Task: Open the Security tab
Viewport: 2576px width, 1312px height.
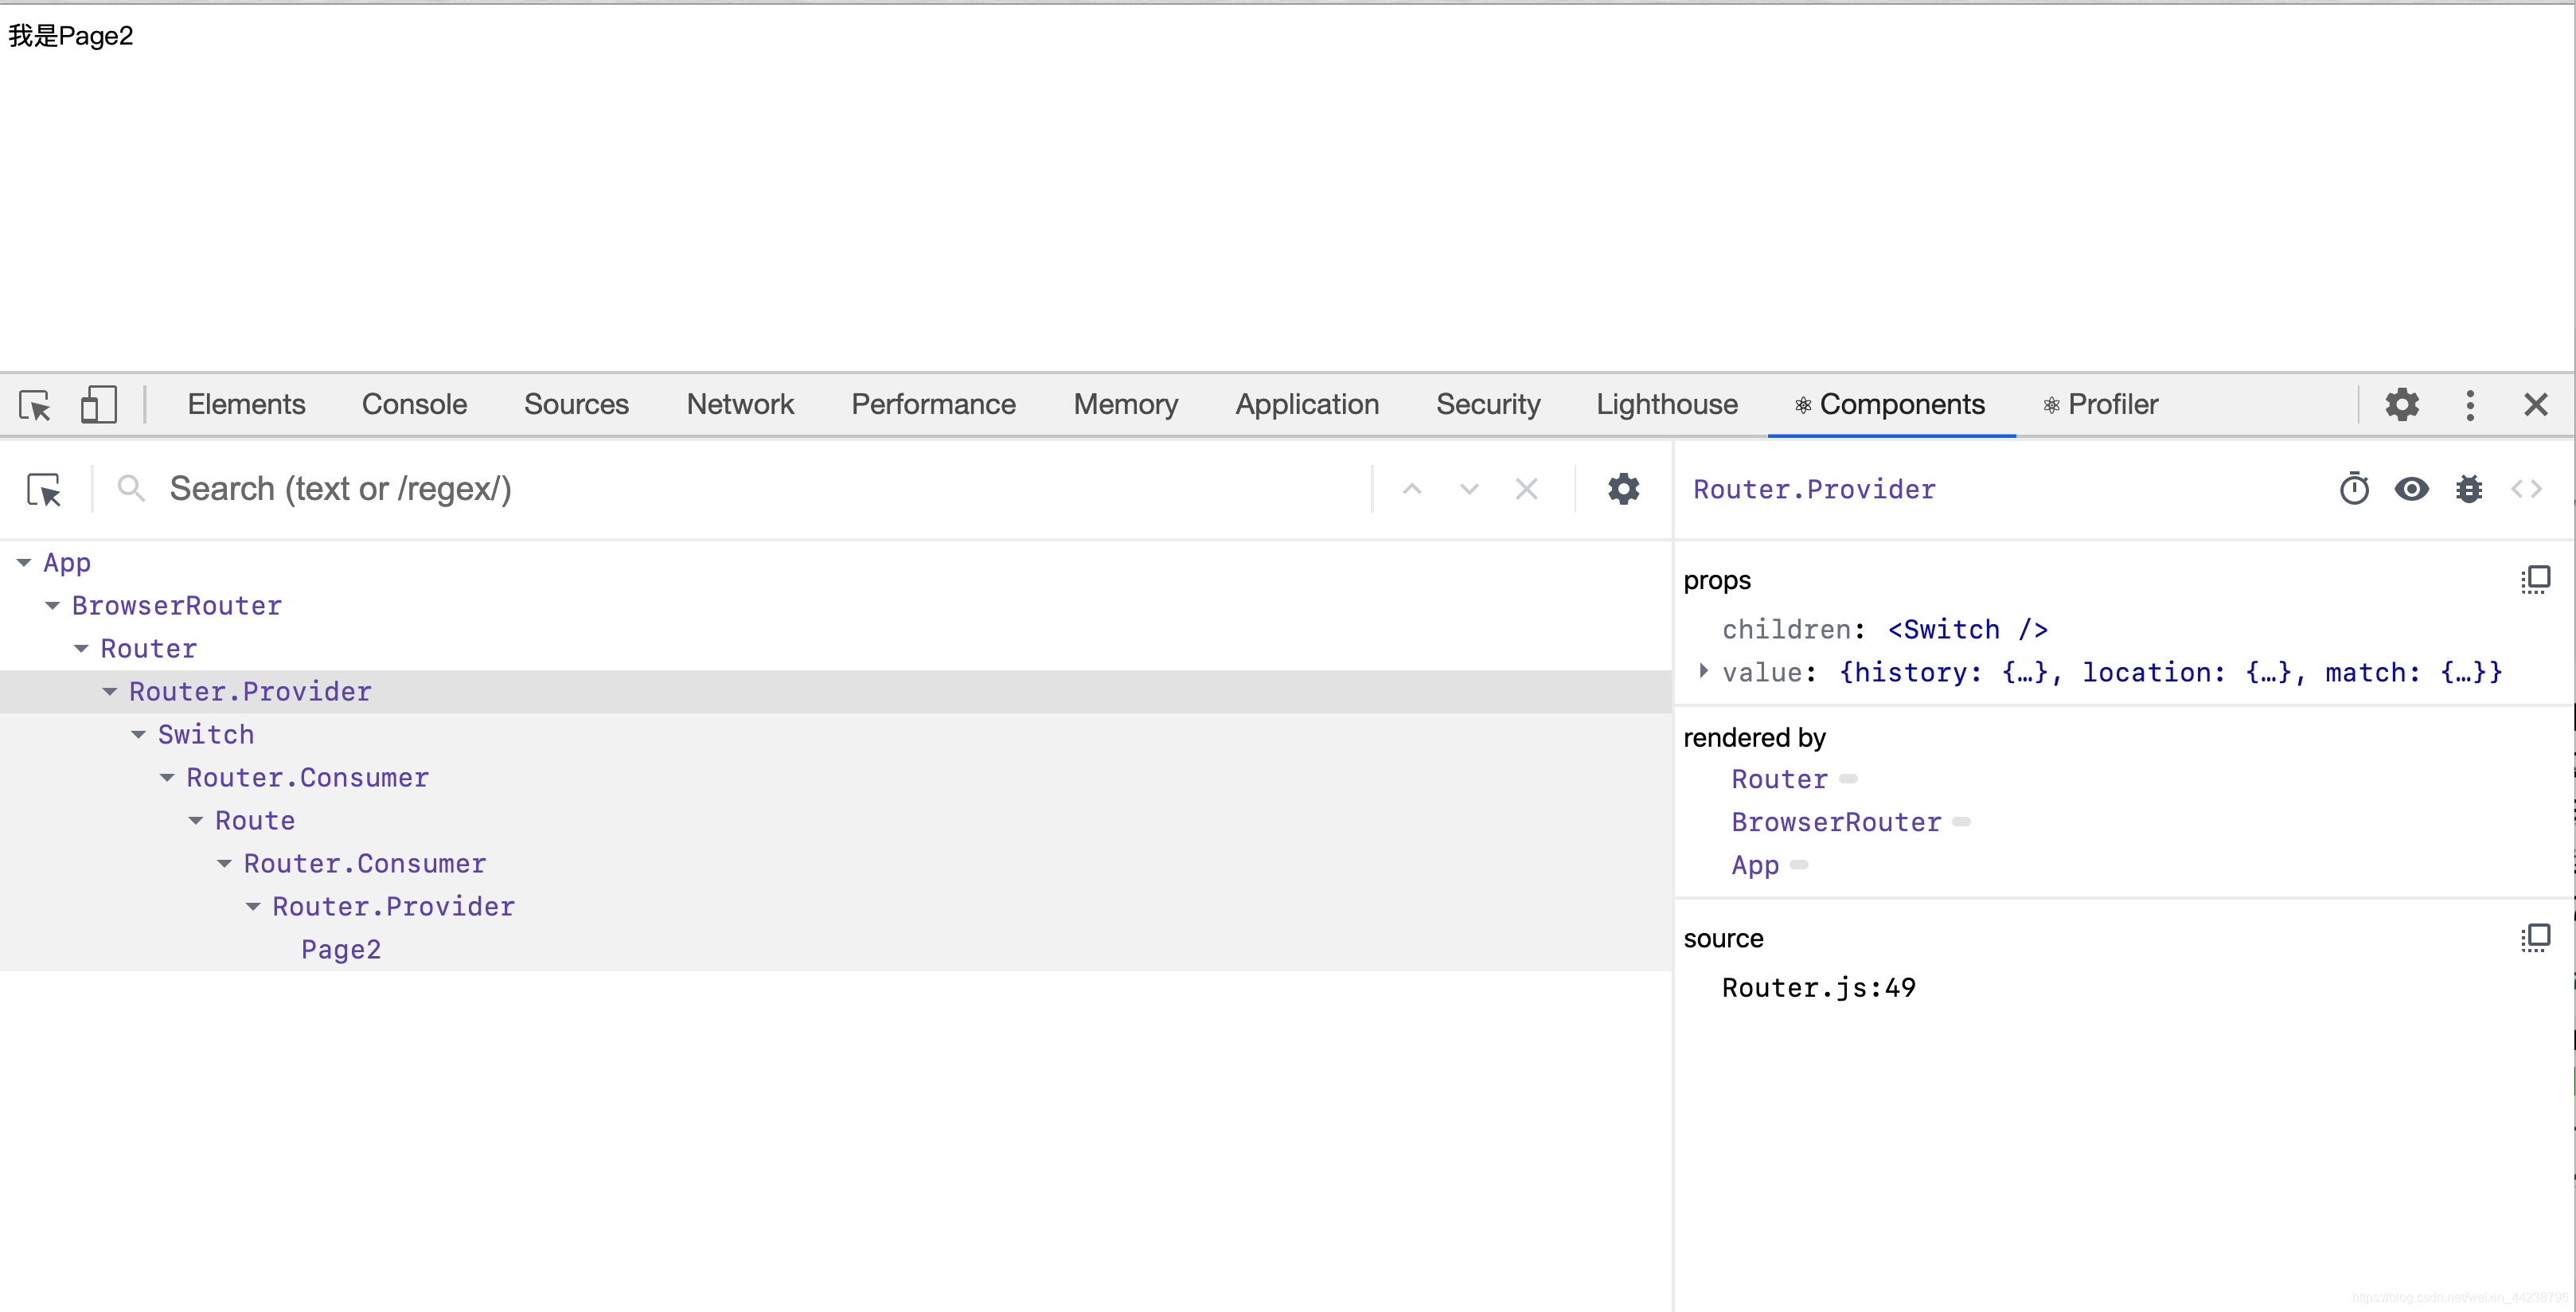Action: (x=1488, y=405)
